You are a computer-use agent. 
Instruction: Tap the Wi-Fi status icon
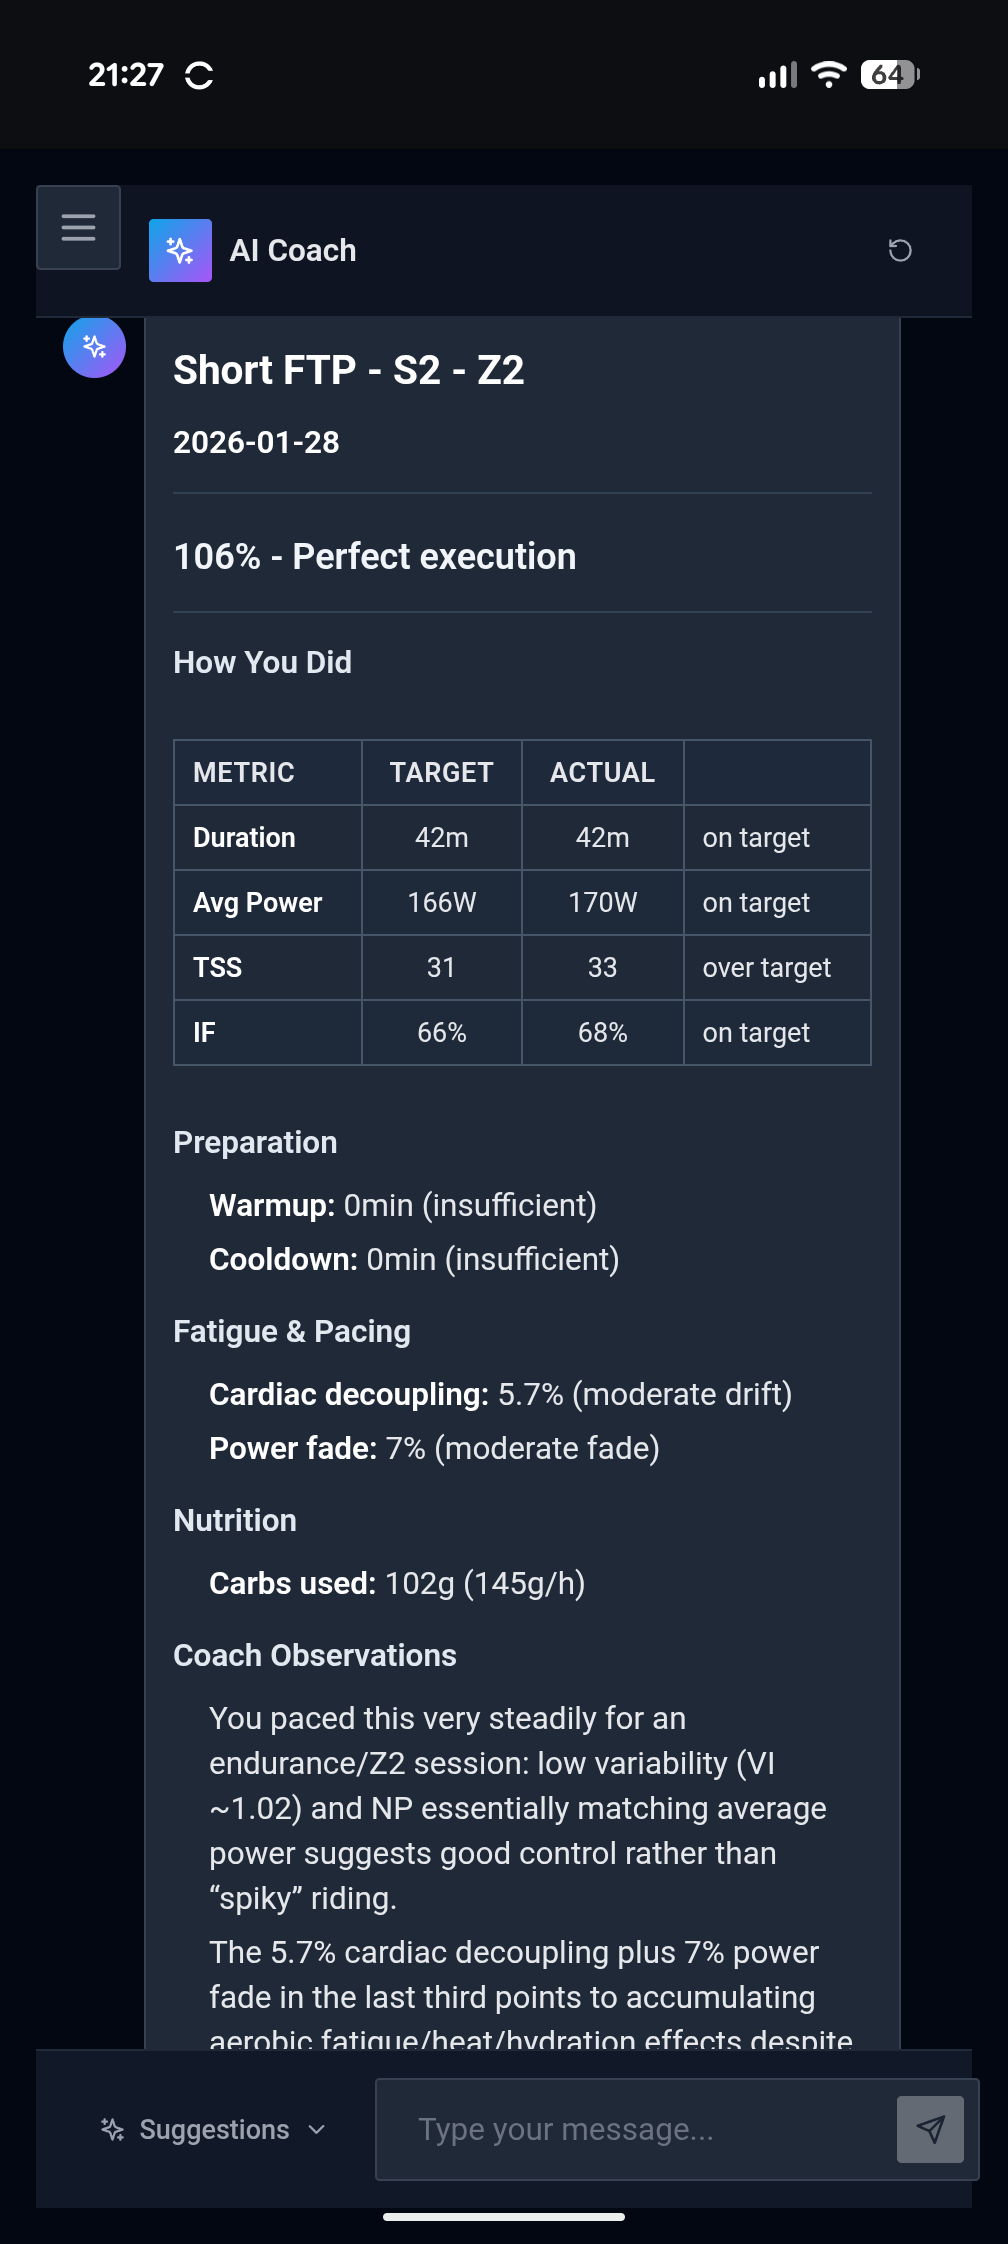(828, 75)
